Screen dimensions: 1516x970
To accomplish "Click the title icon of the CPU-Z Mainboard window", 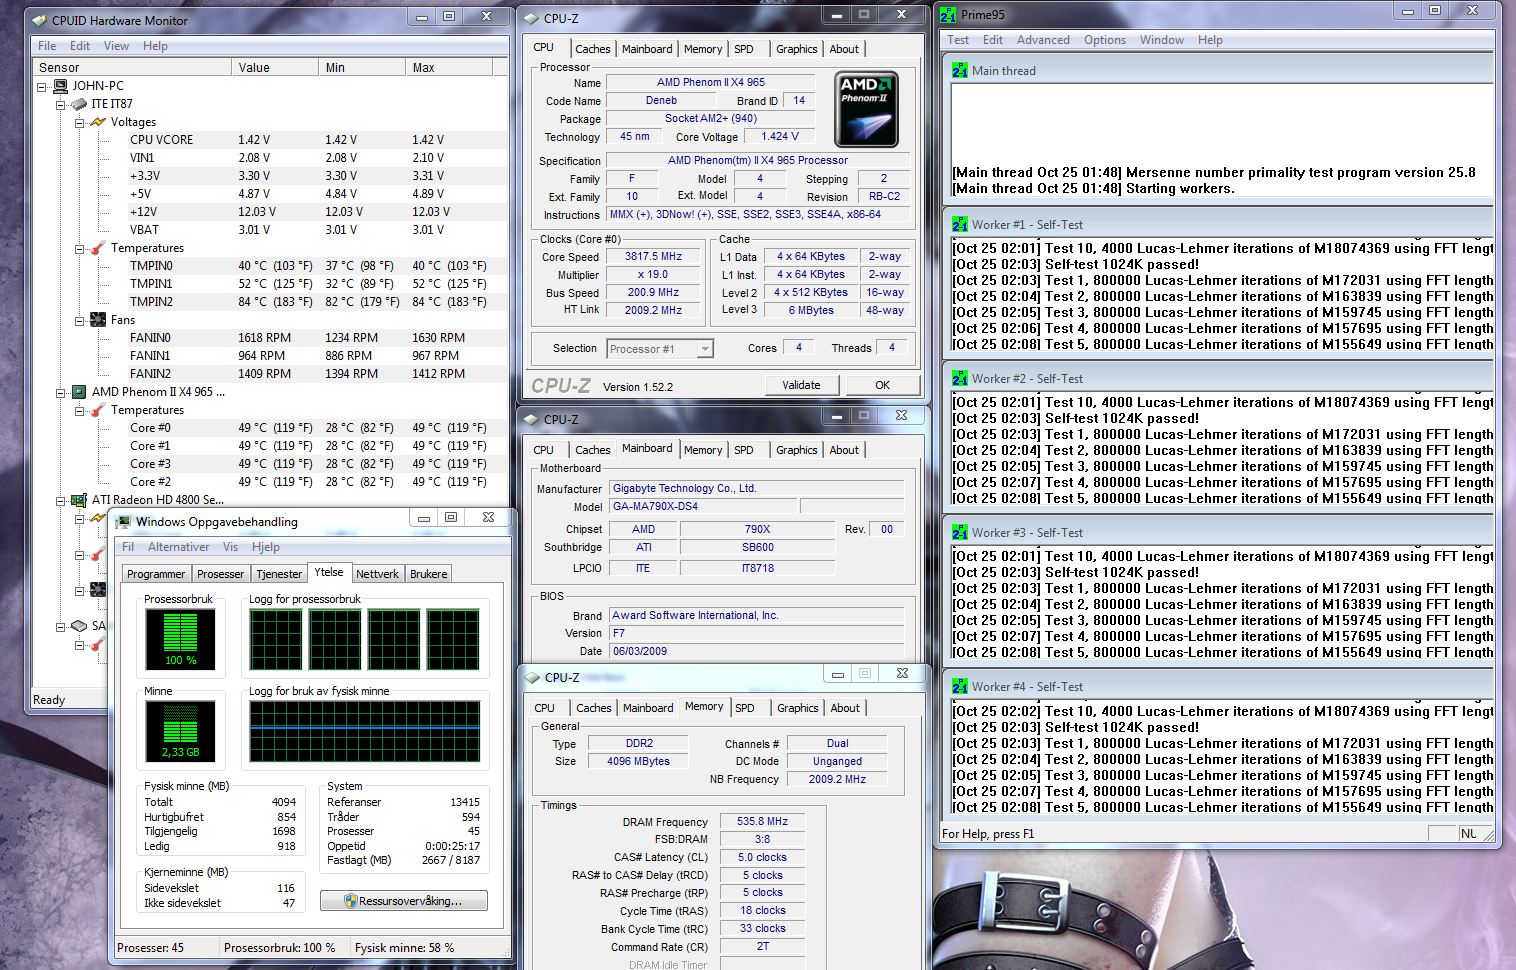I will coord(531,420).
